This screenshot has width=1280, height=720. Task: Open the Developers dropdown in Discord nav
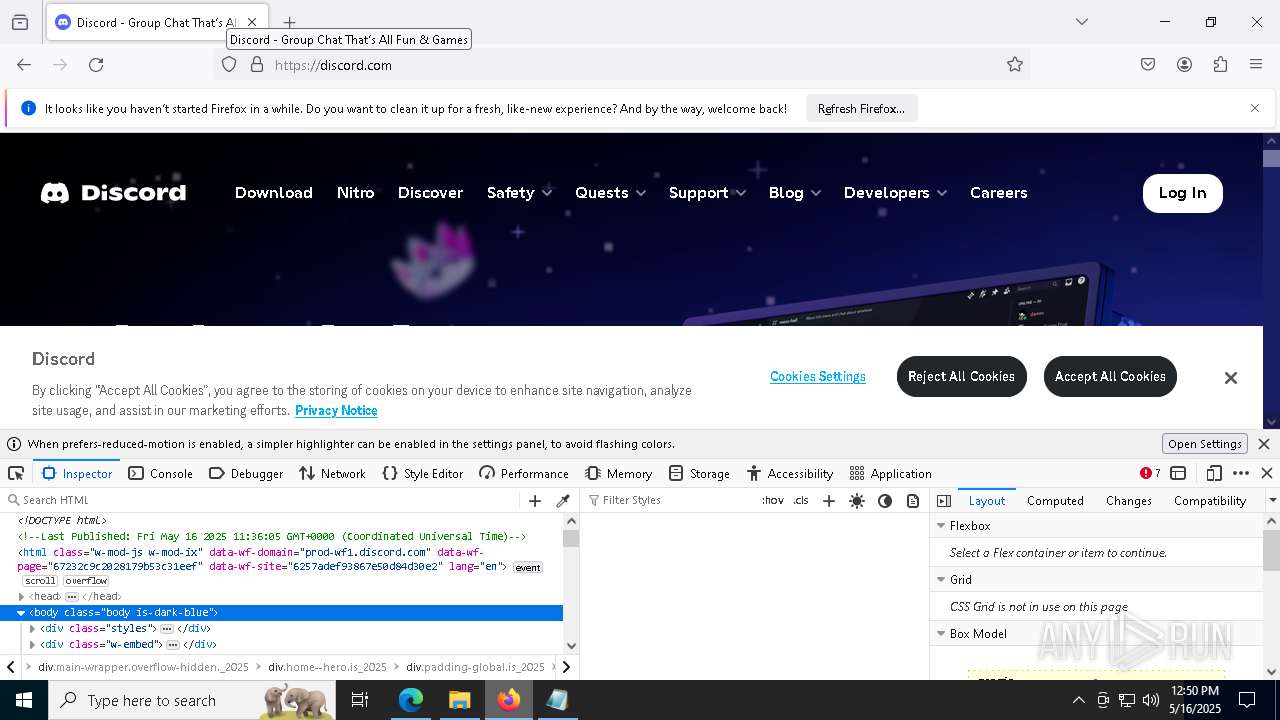coord(896,193)
